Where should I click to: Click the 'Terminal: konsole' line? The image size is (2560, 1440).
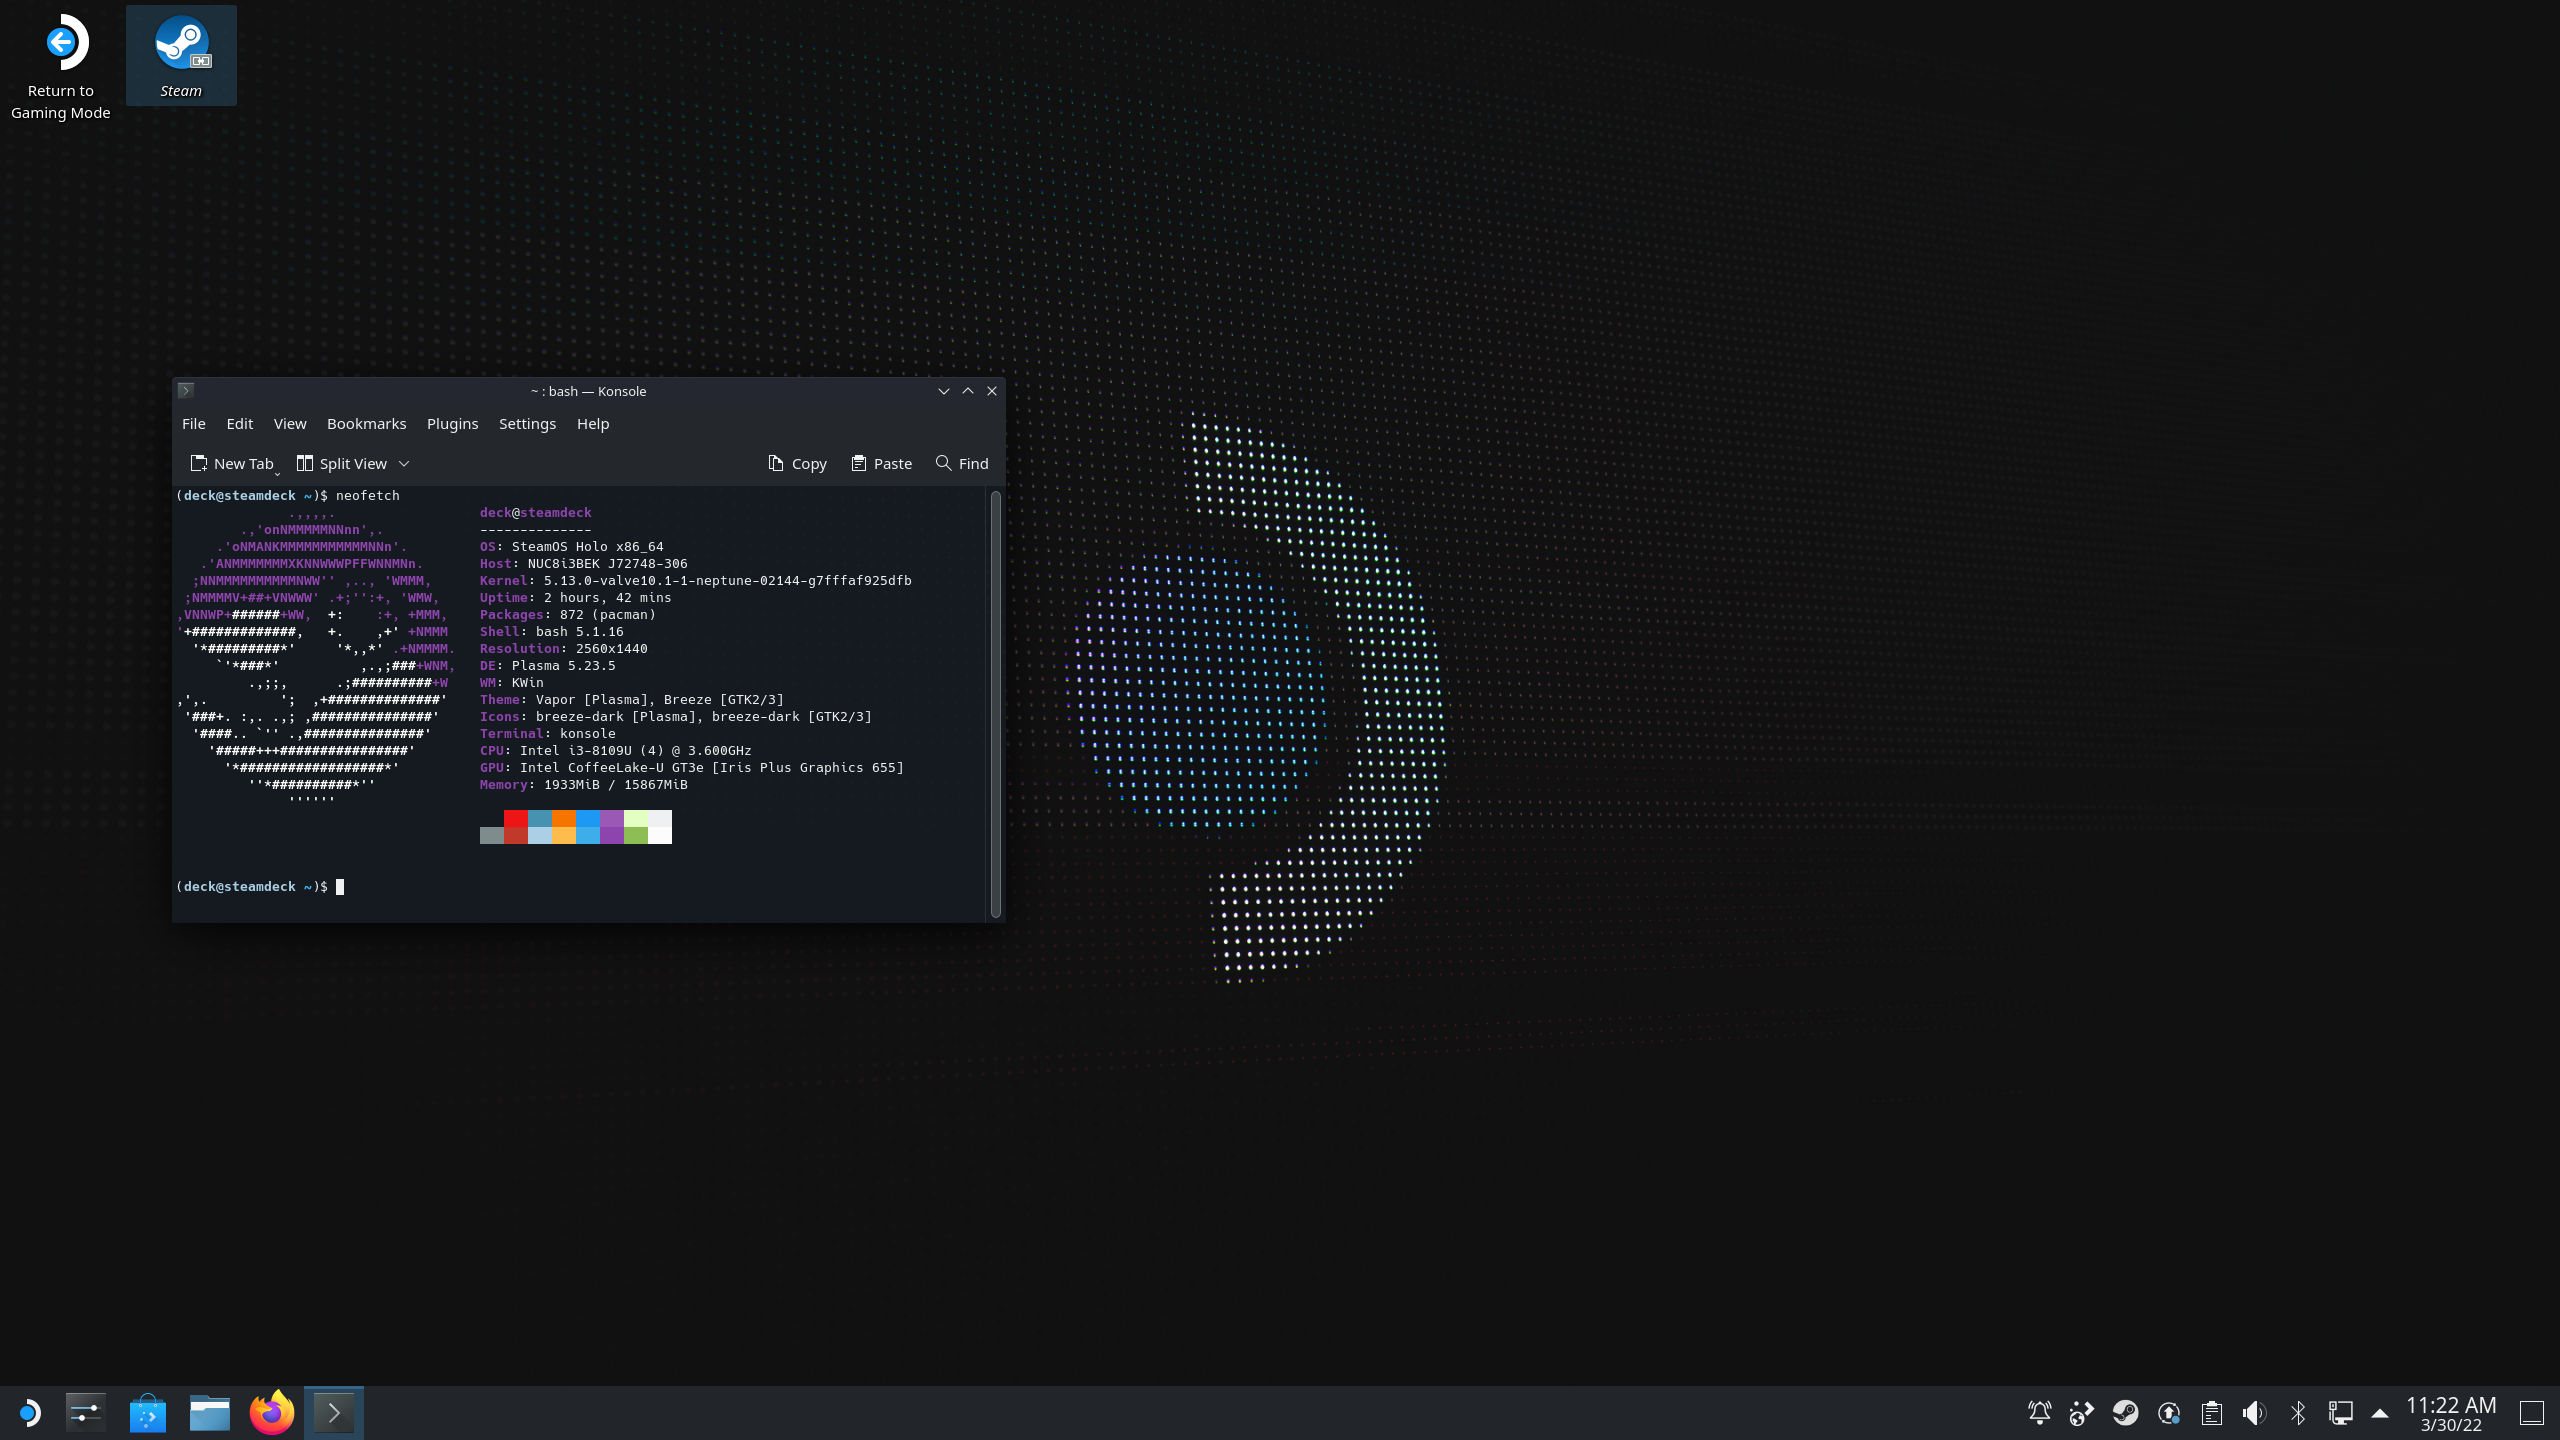[x=548, y=734]
